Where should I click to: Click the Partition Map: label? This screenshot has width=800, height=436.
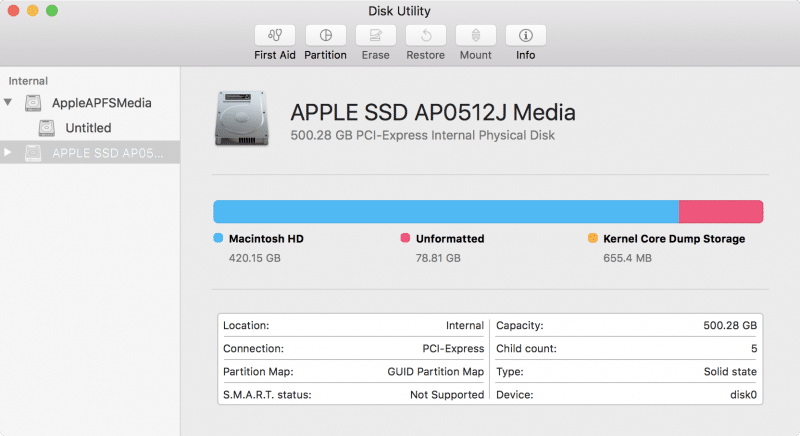[258, 372]
